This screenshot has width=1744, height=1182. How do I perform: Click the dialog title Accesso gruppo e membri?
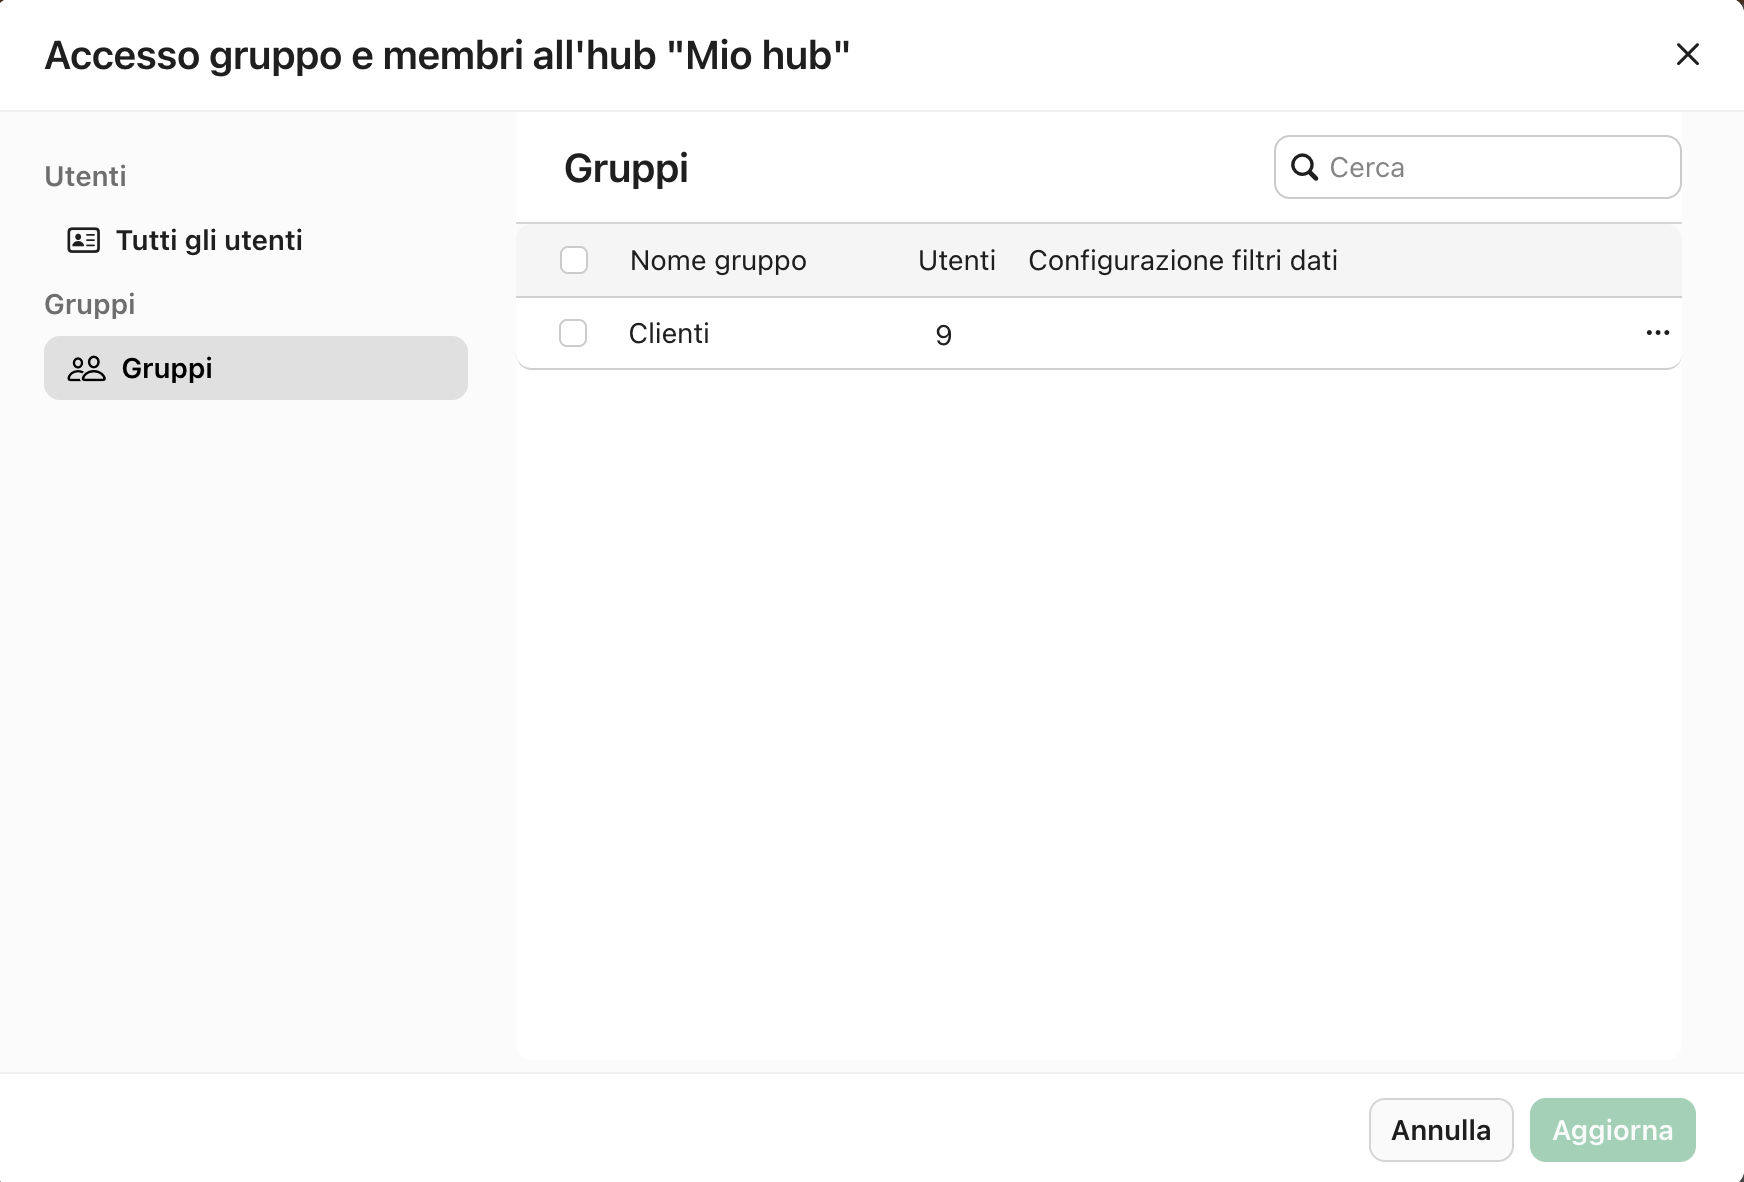[447, 55]
